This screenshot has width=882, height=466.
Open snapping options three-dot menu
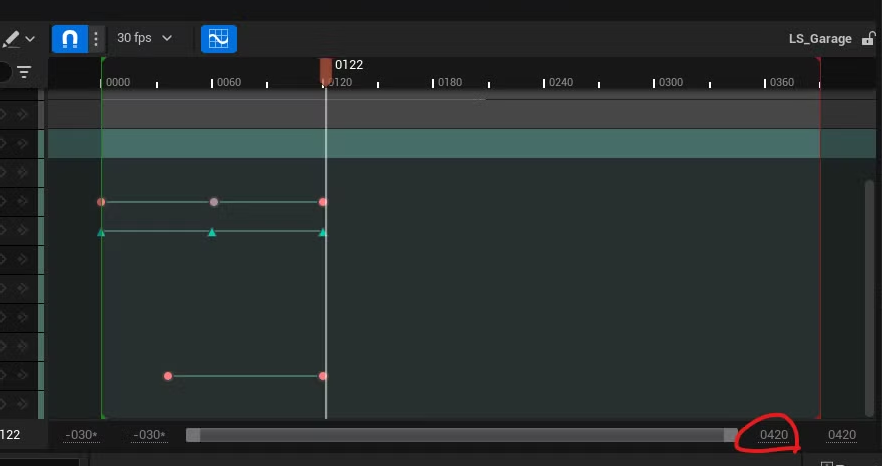(x=96, y=39)
